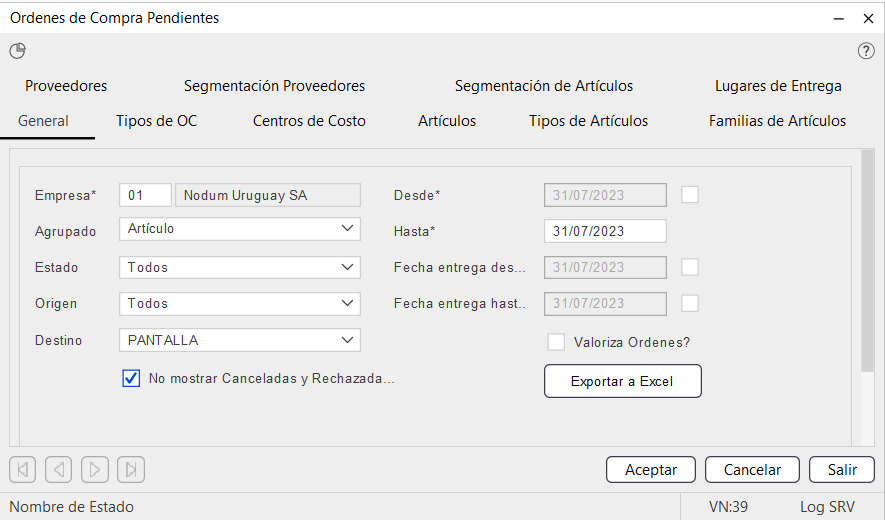885x520 pixels.
Task: Go to next record navigation arrow
Action: click(95, 469)
